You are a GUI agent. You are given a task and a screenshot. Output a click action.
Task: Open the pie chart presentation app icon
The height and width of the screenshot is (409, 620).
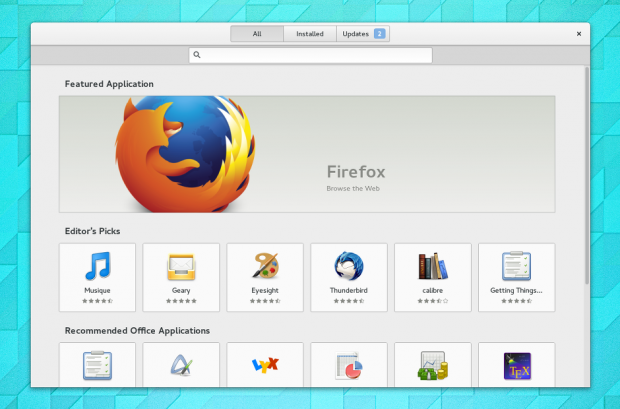tap(349, 365)
